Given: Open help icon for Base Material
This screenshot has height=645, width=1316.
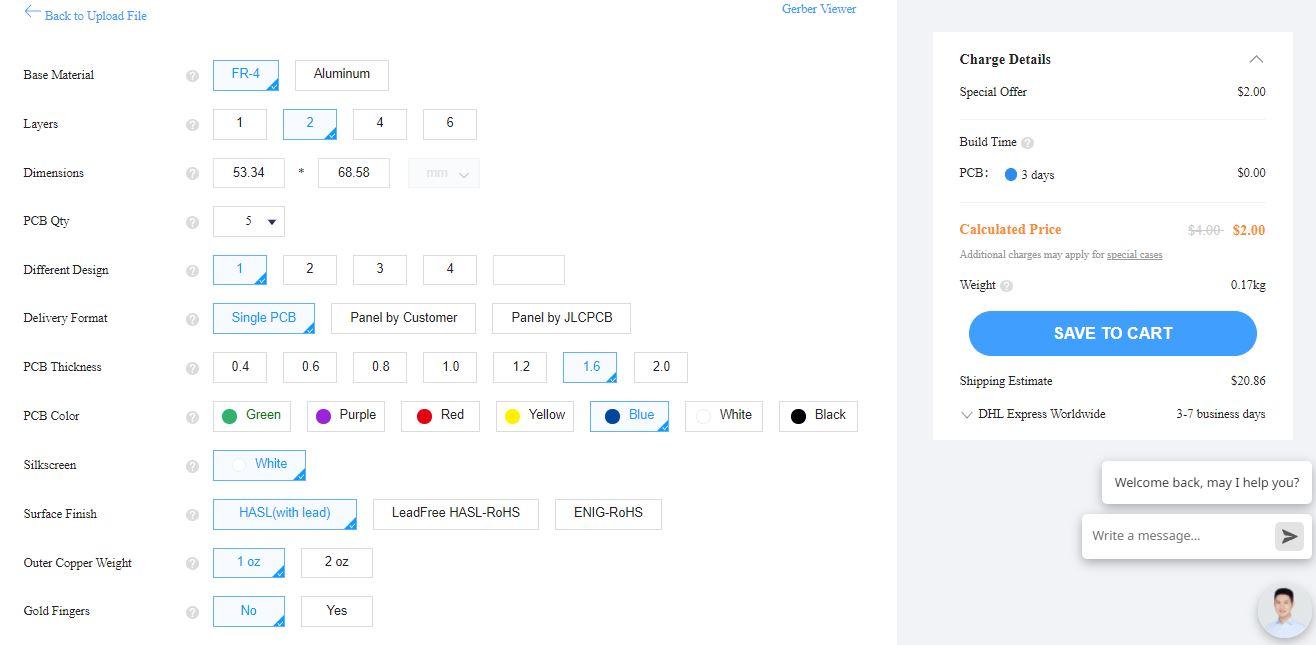Looking at the screenshot, I should pyautogui.click(x=192, y=76).
